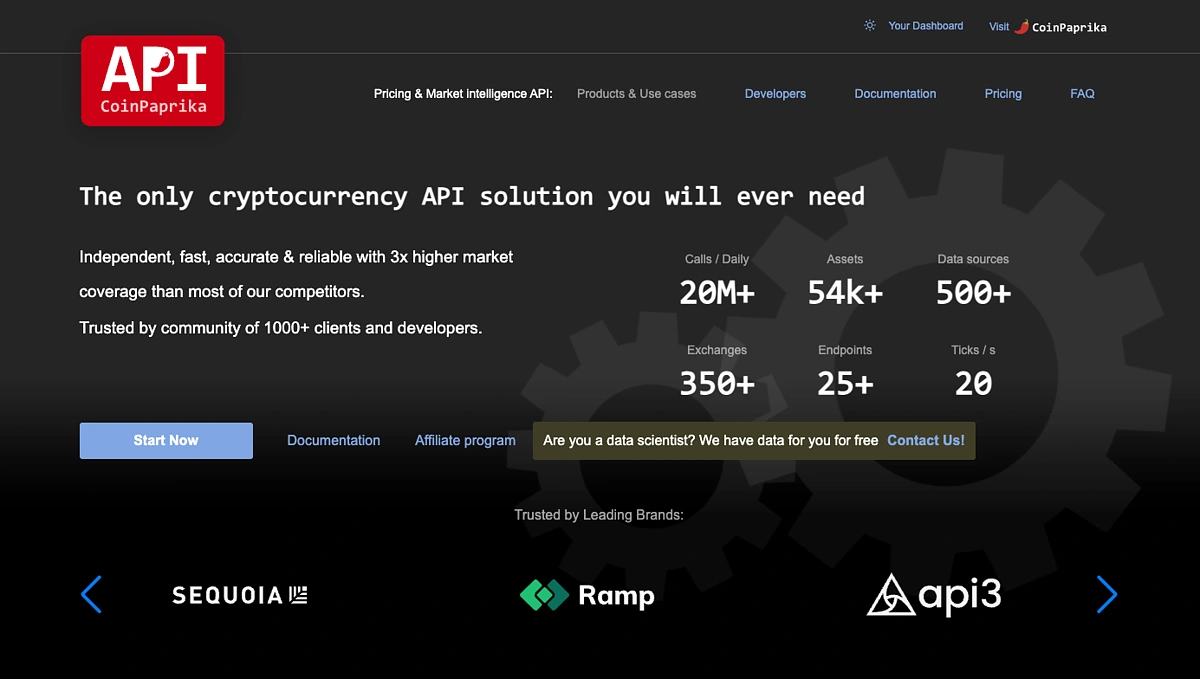Open the Pricing page

coord(1003,94)
